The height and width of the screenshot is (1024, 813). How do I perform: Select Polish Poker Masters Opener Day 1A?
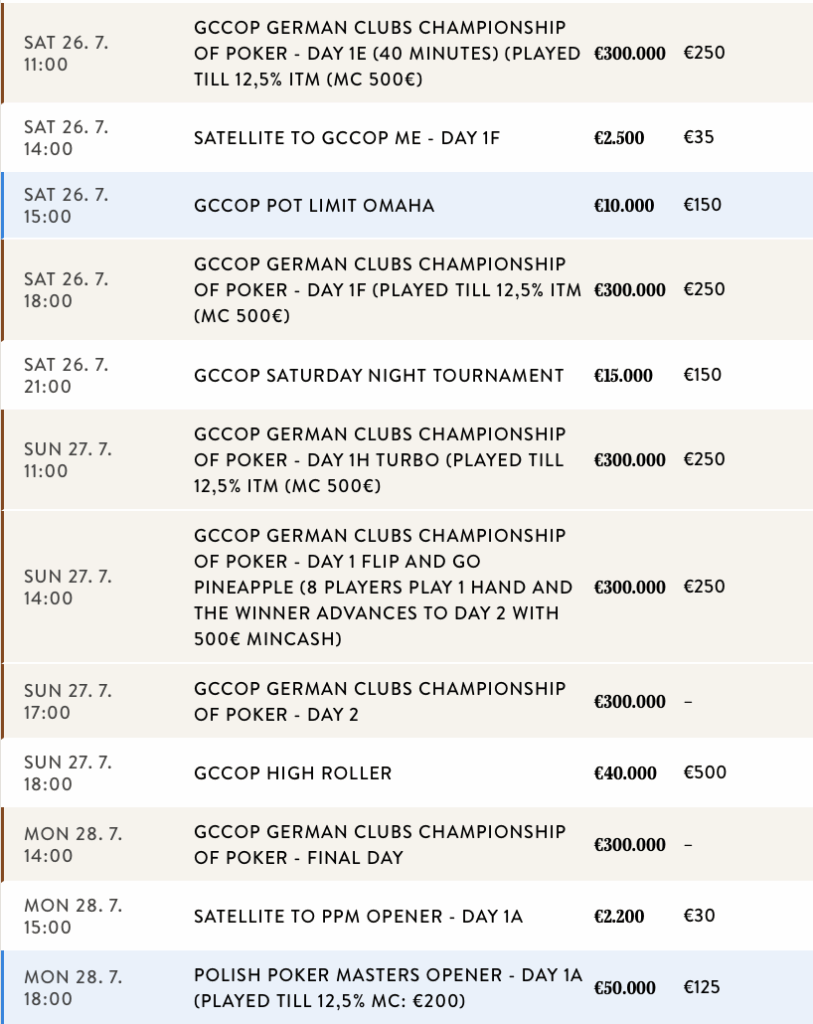click(x=388, y=987)
